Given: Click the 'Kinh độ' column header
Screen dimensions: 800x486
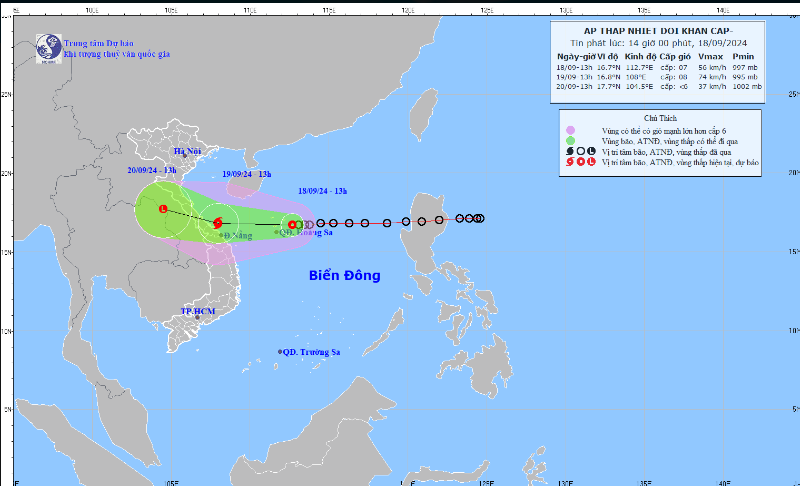Looking at the screenshot, I should point(640,57).
